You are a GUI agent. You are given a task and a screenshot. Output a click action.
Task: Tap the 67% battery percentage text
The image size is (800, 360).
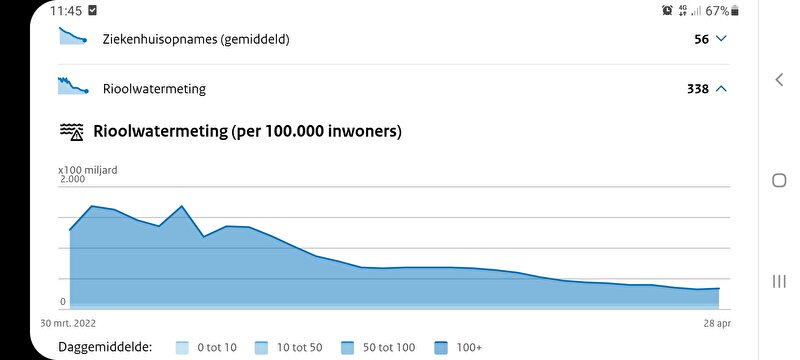pyautogui.click(x=717, y=11)
